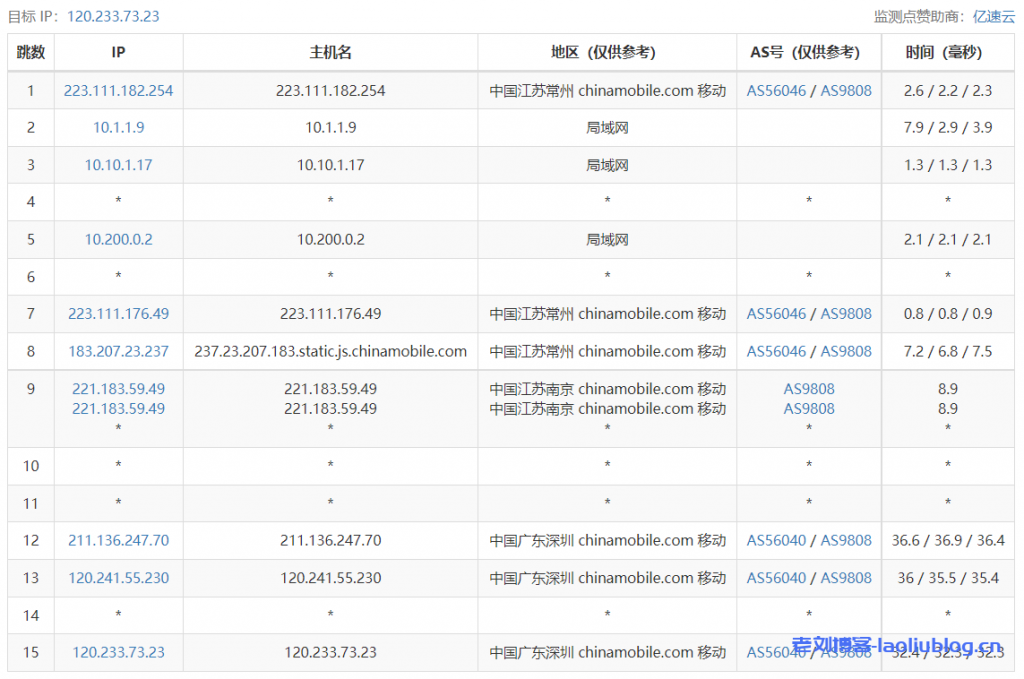Open the target IP link 120.233.73.23 at top
This screenshot has height=679, width=1024.
(x=113, y=16)
